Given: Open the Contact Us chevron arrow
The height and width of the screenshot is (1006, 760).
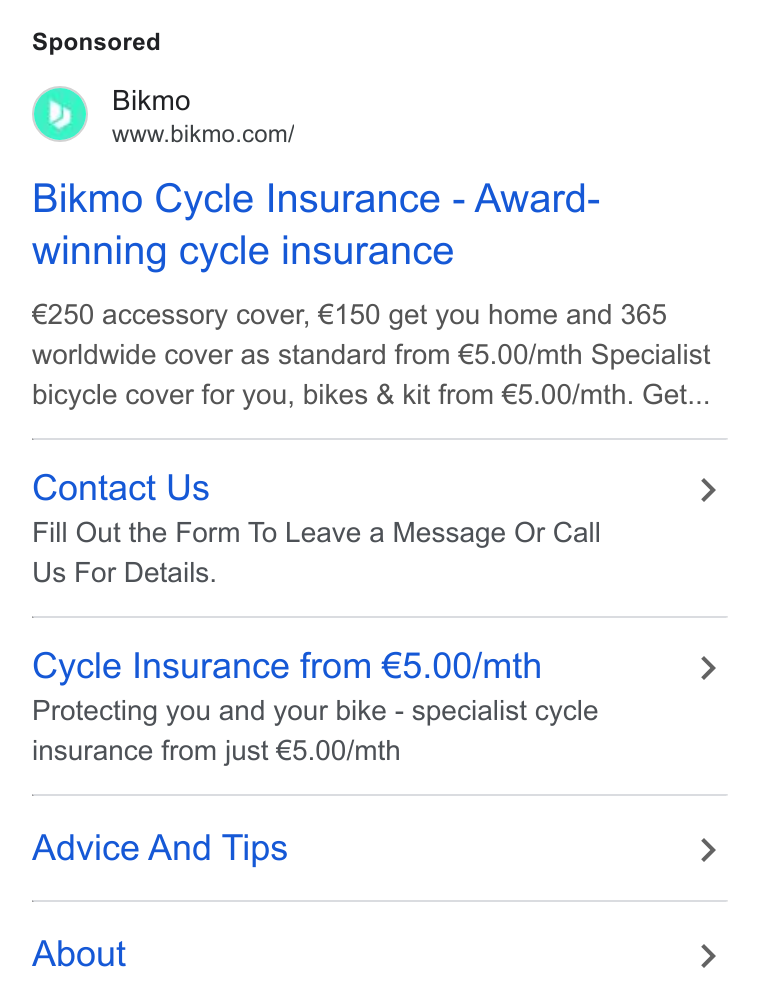Looking at the screenshot, I should point(708,490).
